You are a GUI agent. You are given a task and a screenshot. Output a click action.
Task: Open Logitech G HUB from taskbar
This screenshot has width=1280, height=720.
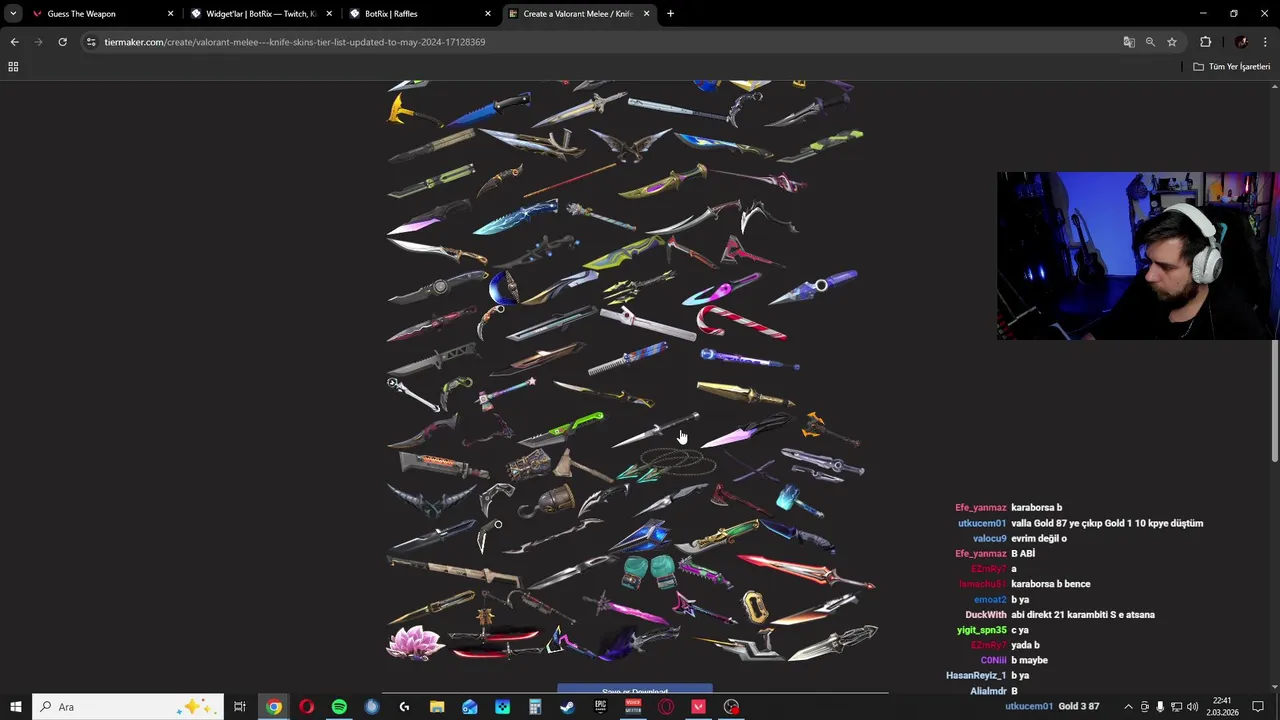click(x=404, y=707)
